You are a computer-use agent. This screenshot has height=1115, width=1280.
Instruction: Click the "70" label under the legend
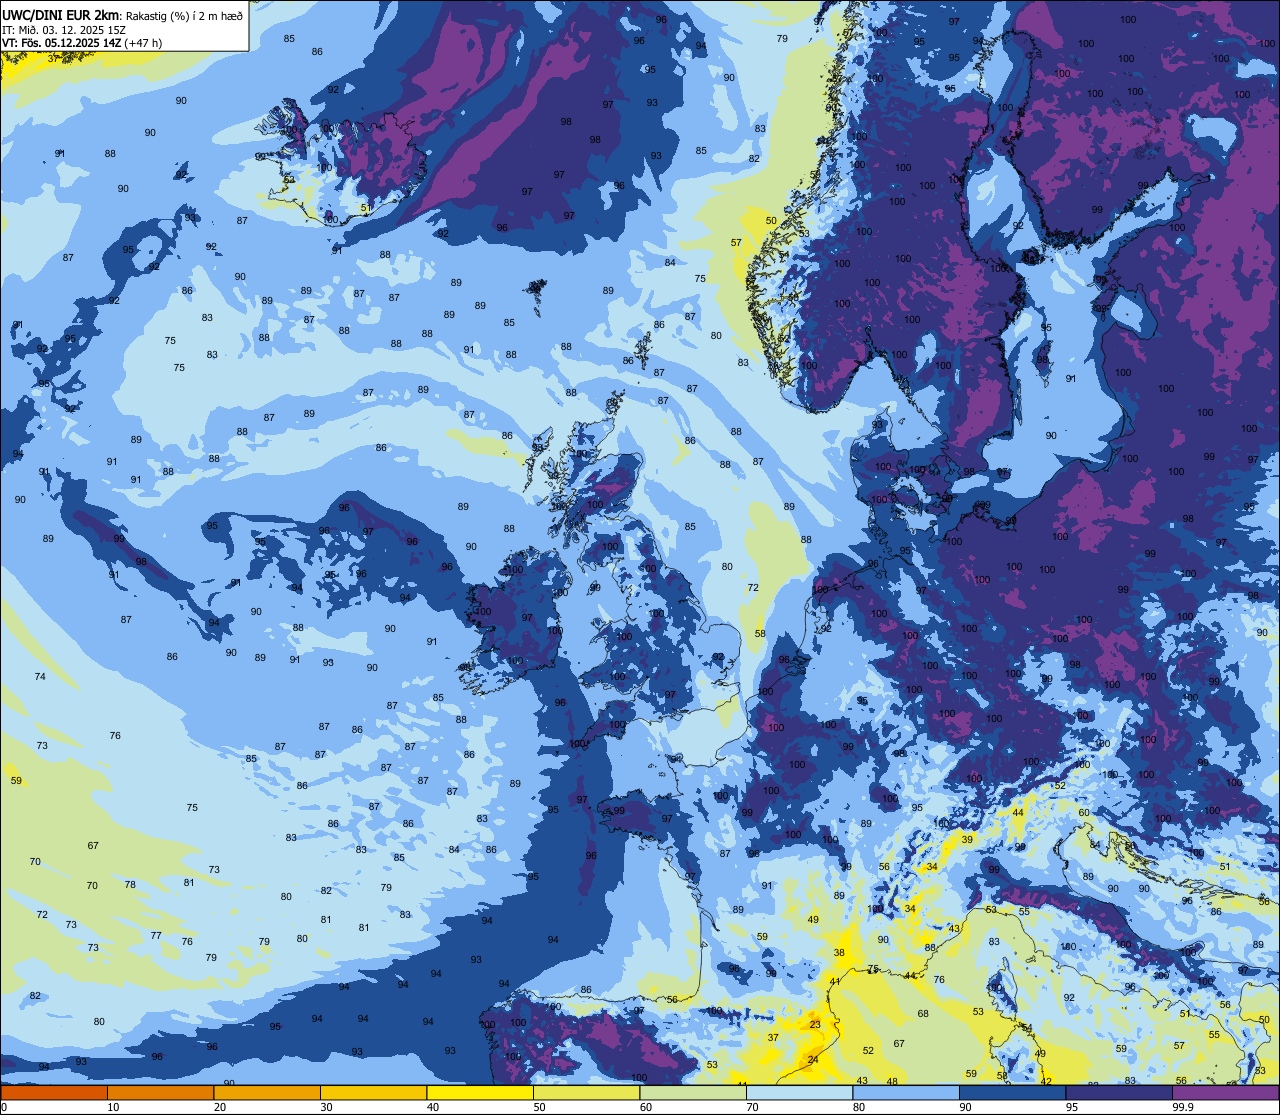(752, 1107)
